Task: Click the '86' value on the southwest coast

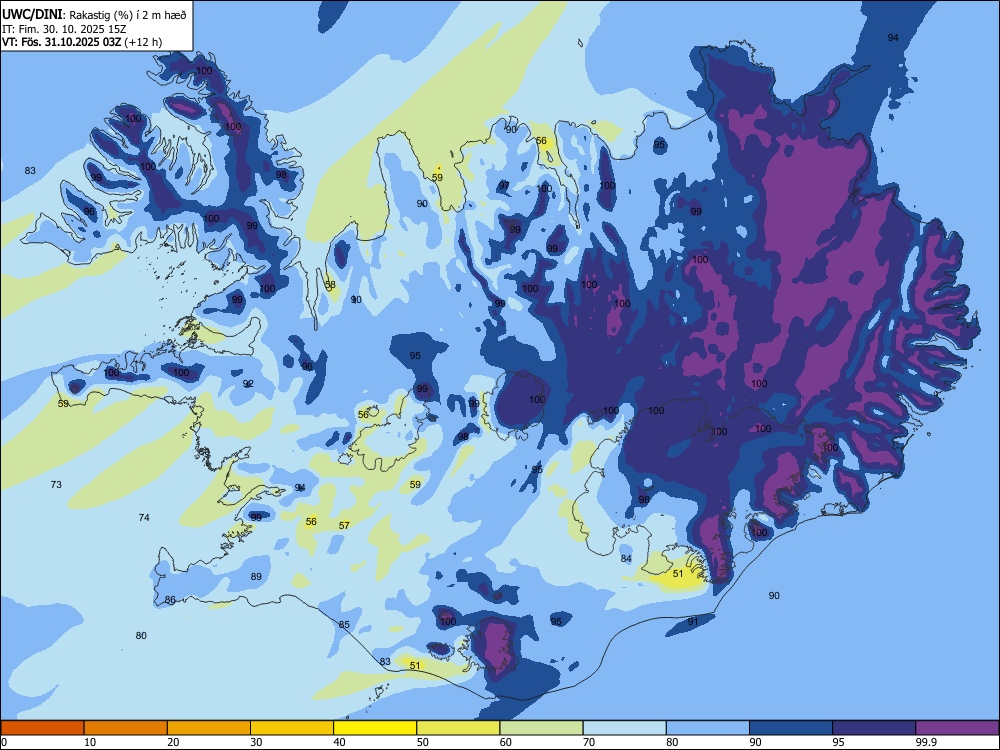Action: click(x=170, y=599)
